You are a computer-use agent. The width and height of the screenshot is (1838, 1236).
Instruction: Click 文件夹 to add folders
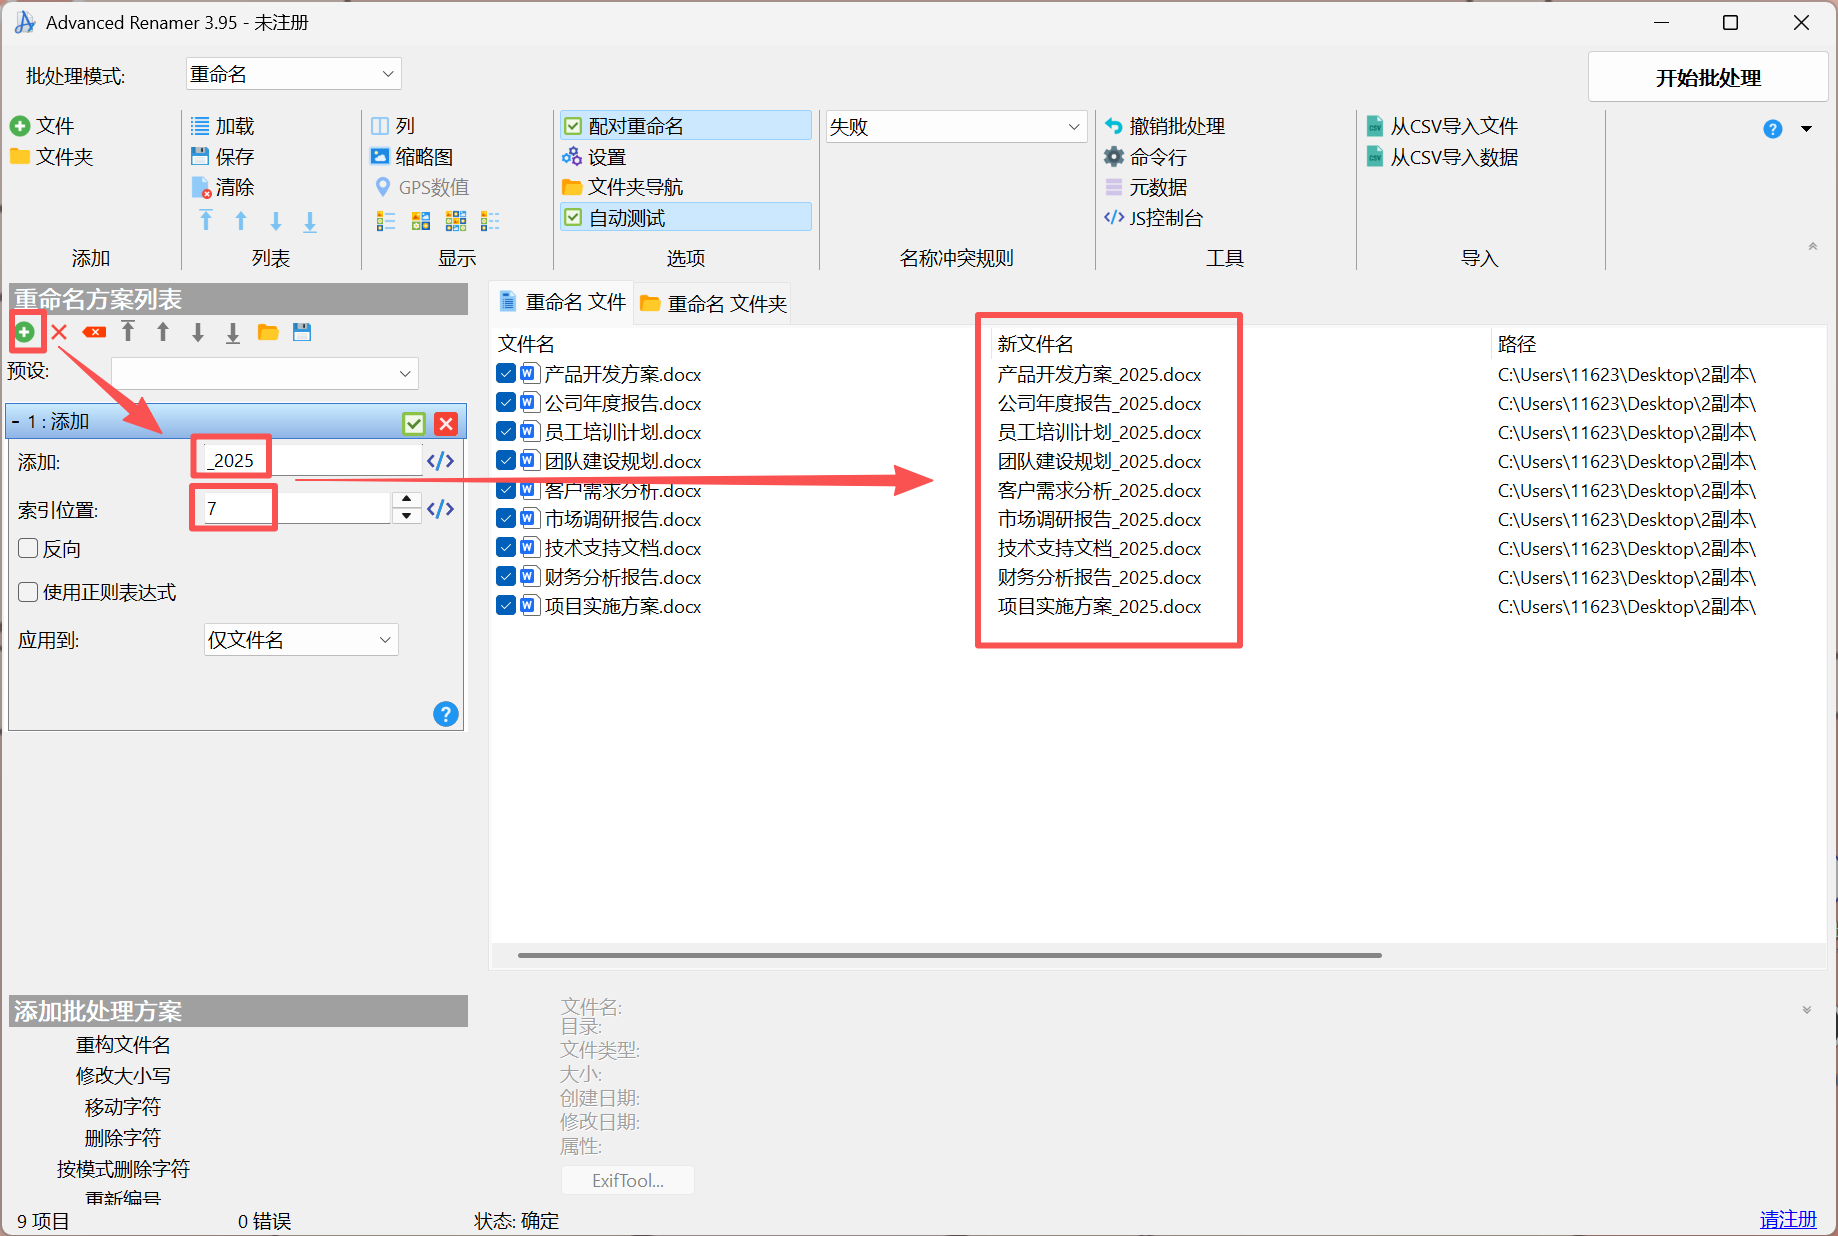[x=51, y=157]
